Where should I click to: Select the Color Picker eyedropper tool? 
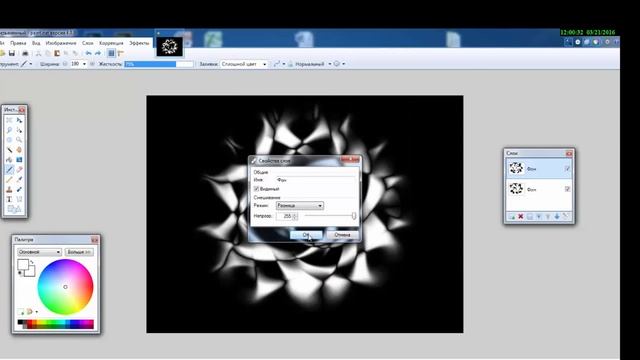[x=19, y=180]
